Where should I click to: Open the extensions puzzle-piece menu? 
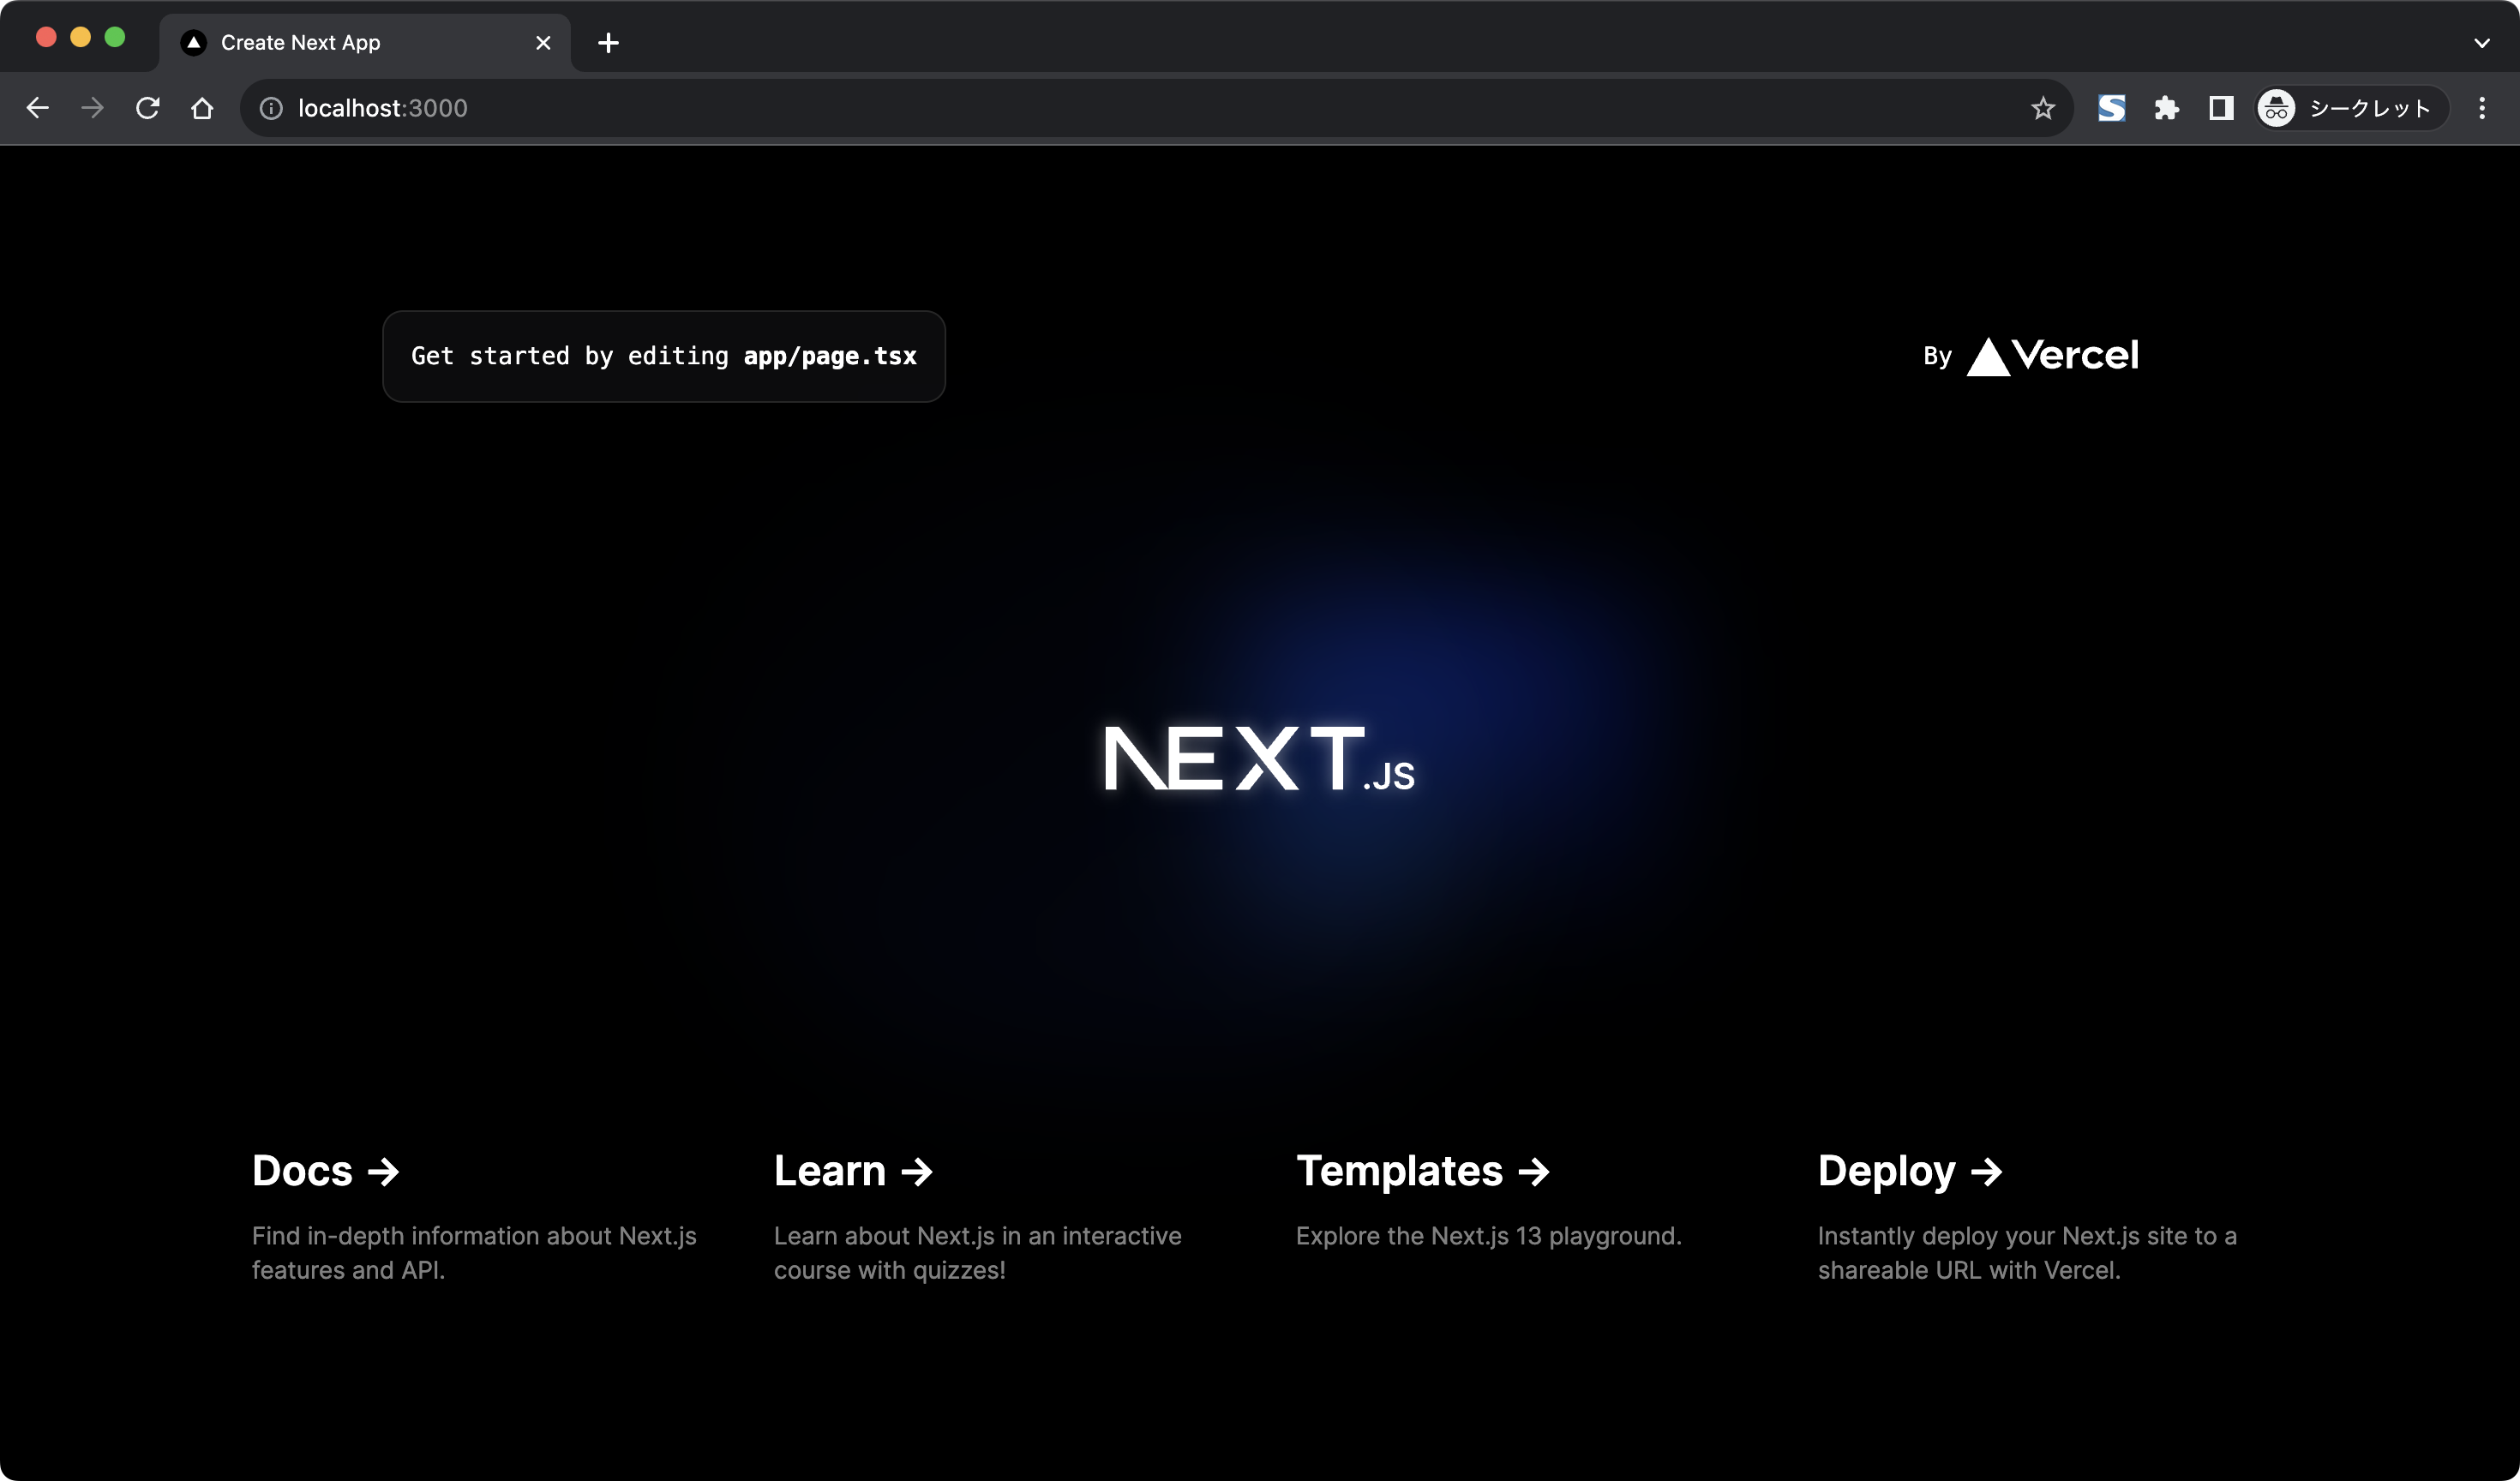[x=2166, y=108]
